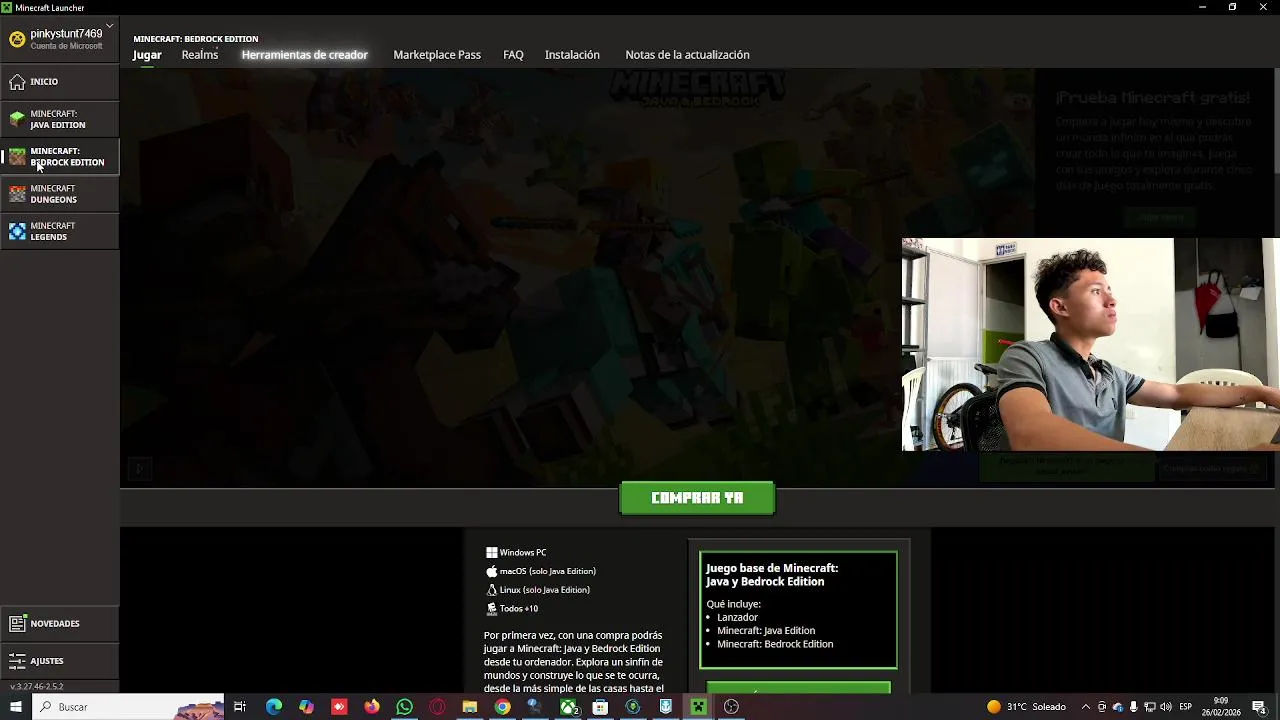Click the pinkystunt7469 account avatar

point(17,39)
